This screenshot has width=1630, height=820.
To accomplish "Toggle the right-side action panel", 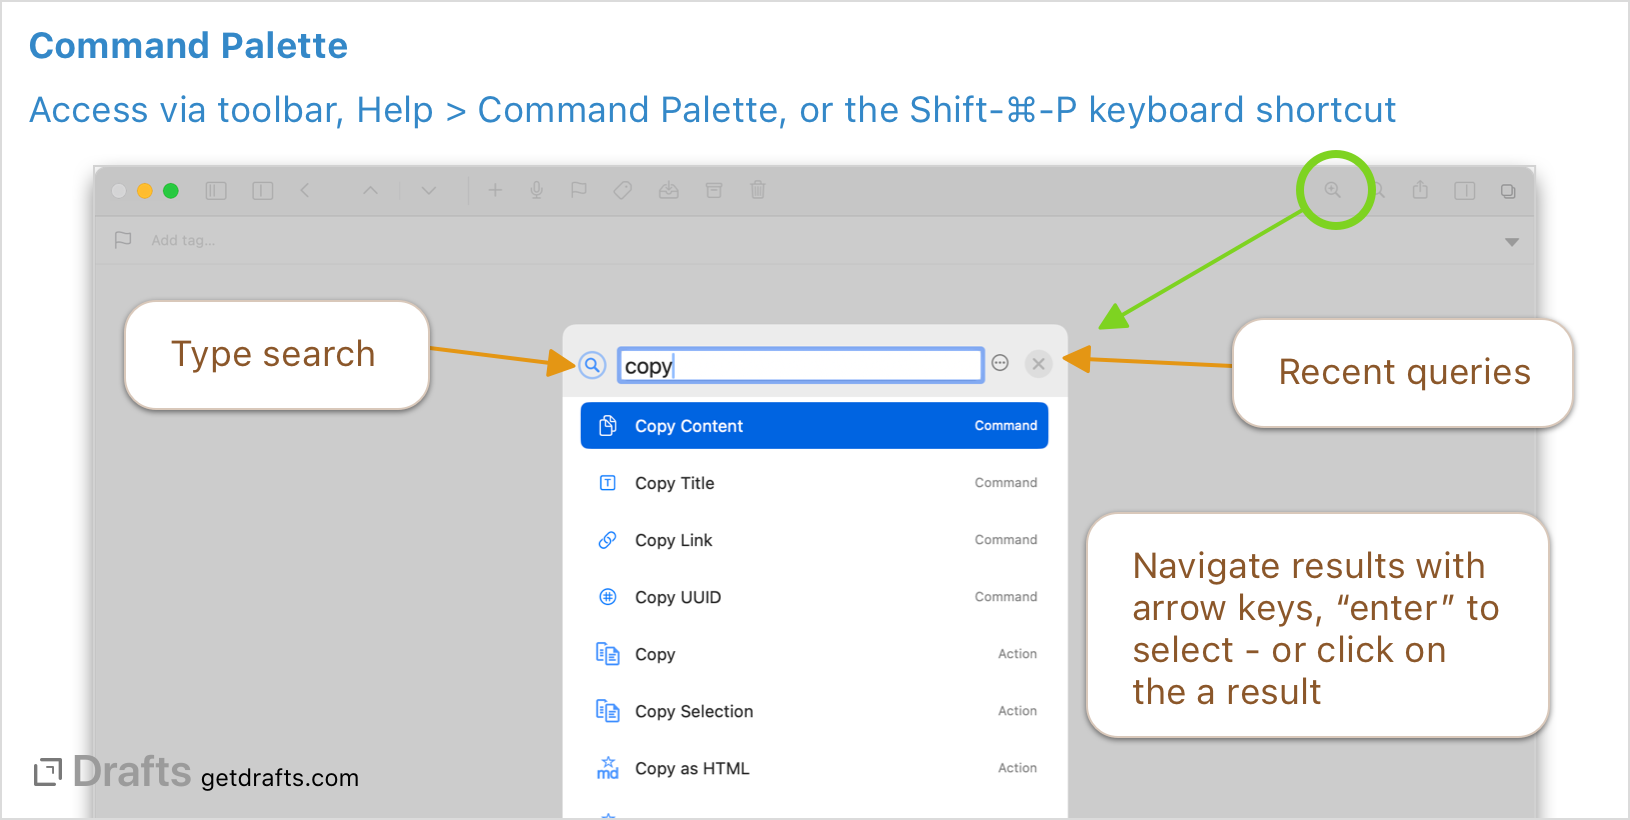I will (1464, 190).
